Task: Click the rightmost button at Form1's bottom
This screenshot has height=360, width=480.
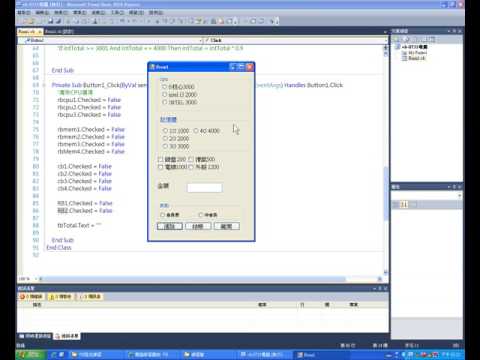Action: coord(227,226)
